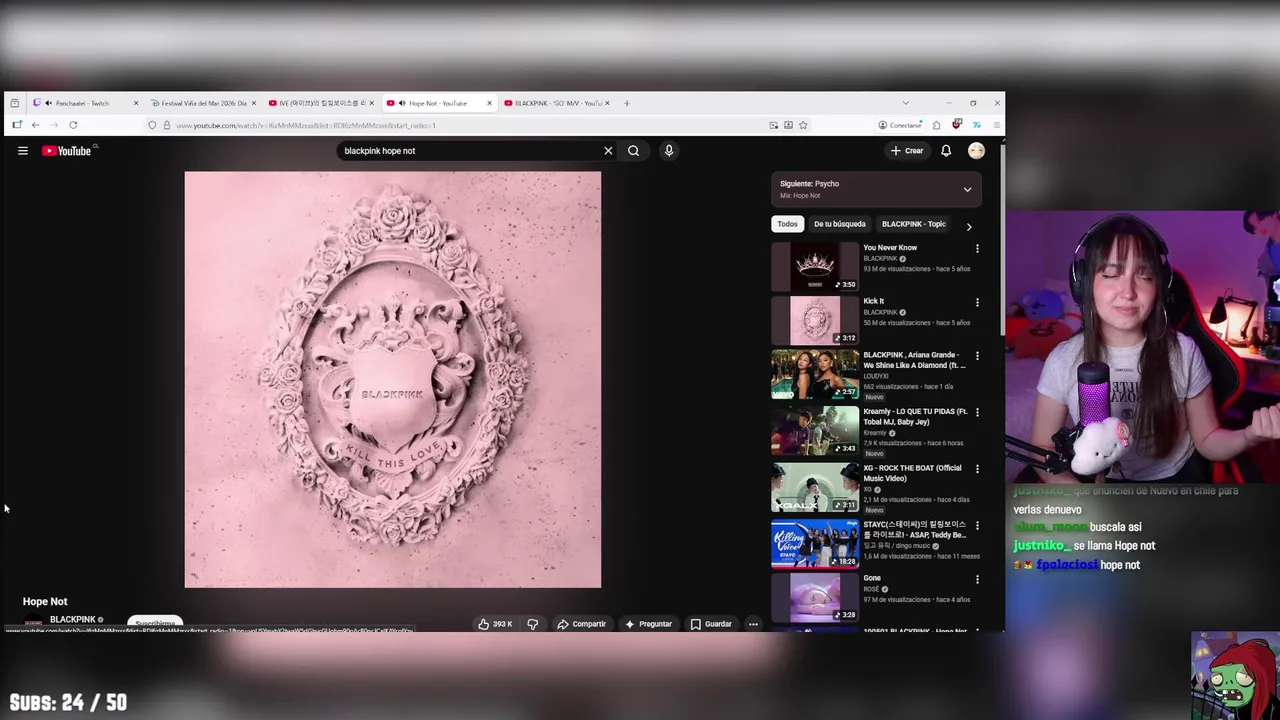The height and width of the screenshot is (720, 1280).
Task: Click the Compartir button
Action: (x=581, y=624)
